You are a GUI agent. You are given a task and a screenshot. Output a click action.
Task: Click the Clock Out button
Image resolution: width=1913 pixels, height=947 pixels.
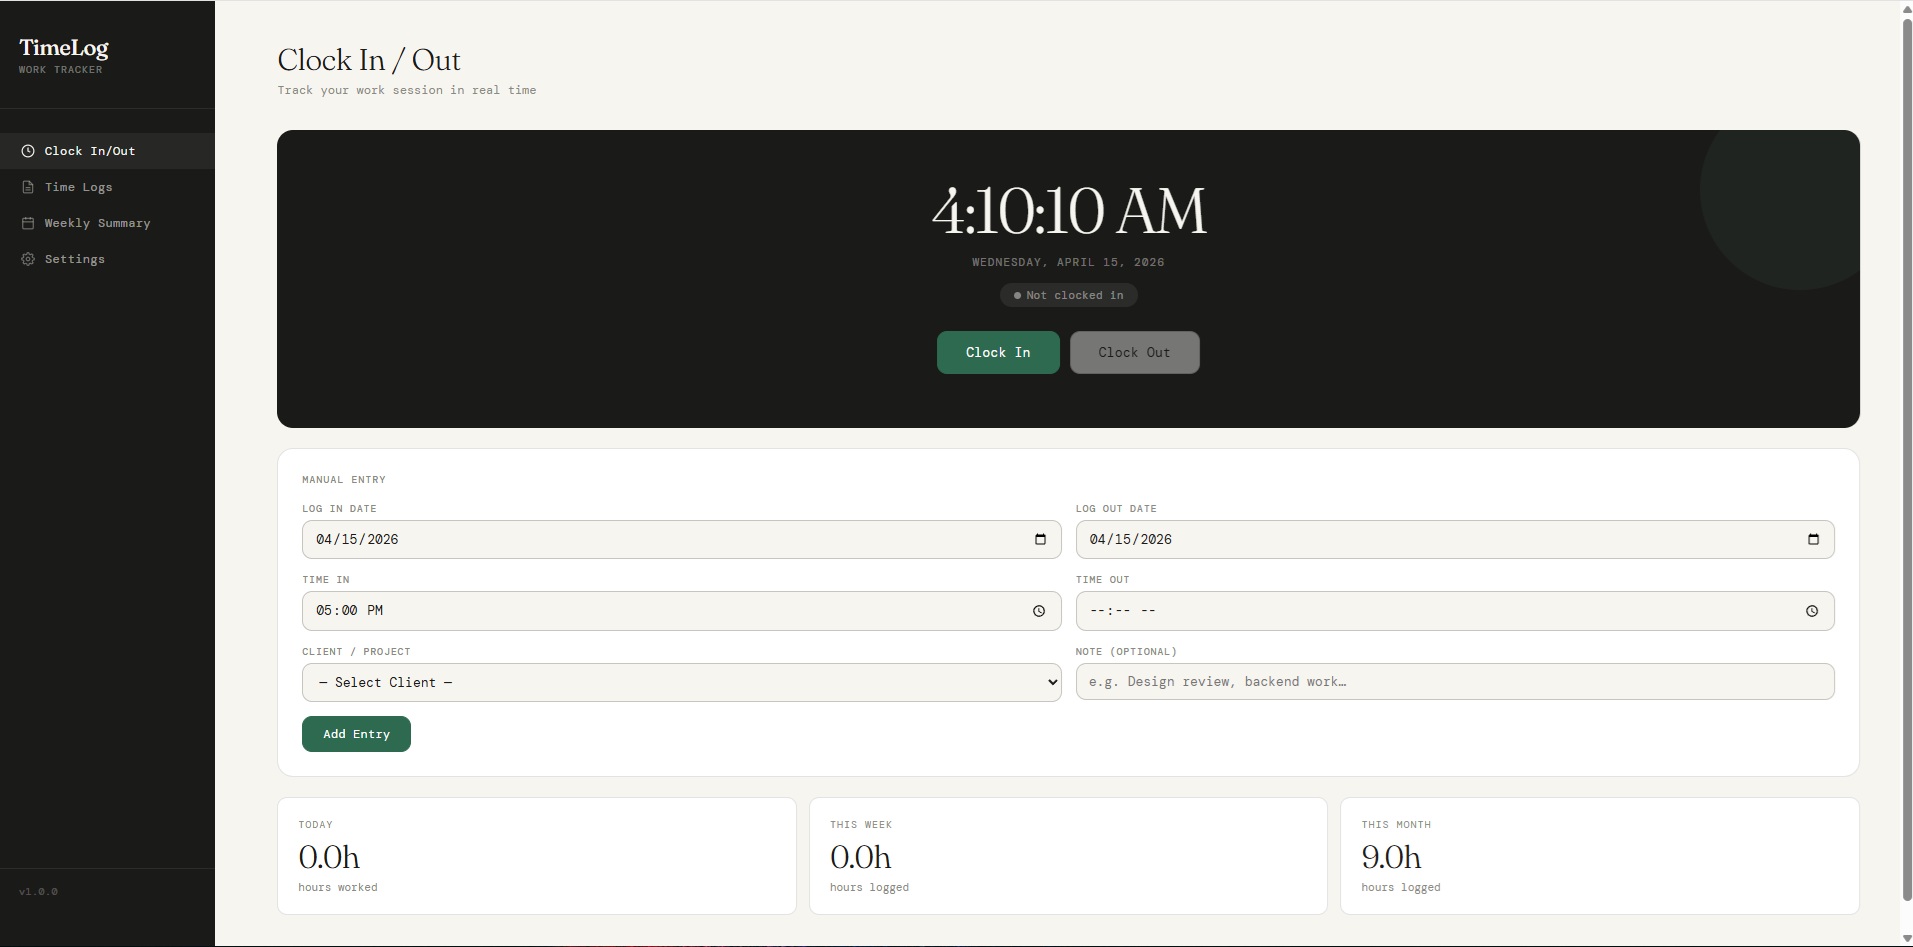1134,352
